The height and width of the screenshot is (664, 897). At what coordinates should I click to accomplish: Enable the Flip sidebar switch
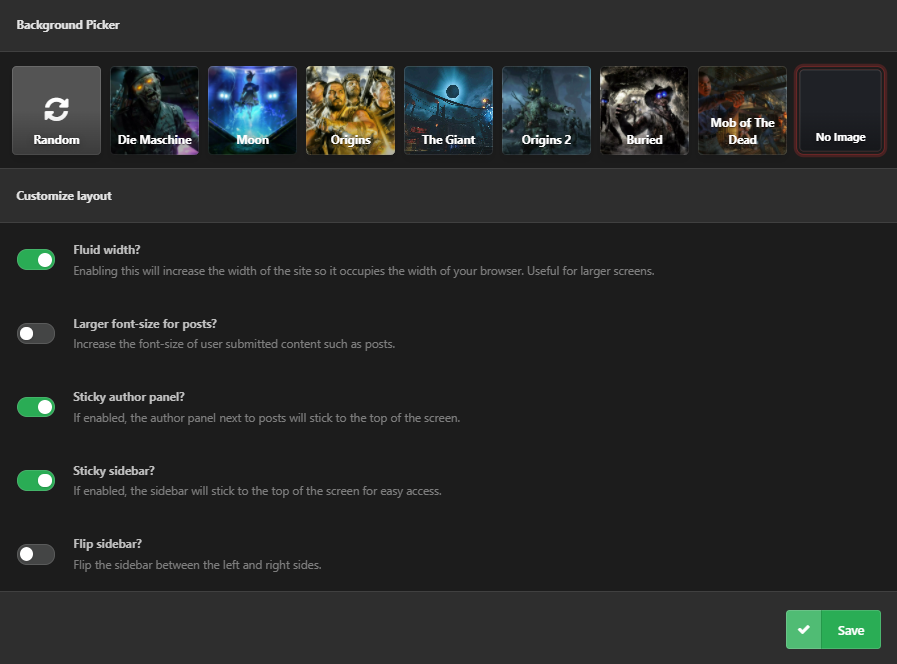[36, 554]
